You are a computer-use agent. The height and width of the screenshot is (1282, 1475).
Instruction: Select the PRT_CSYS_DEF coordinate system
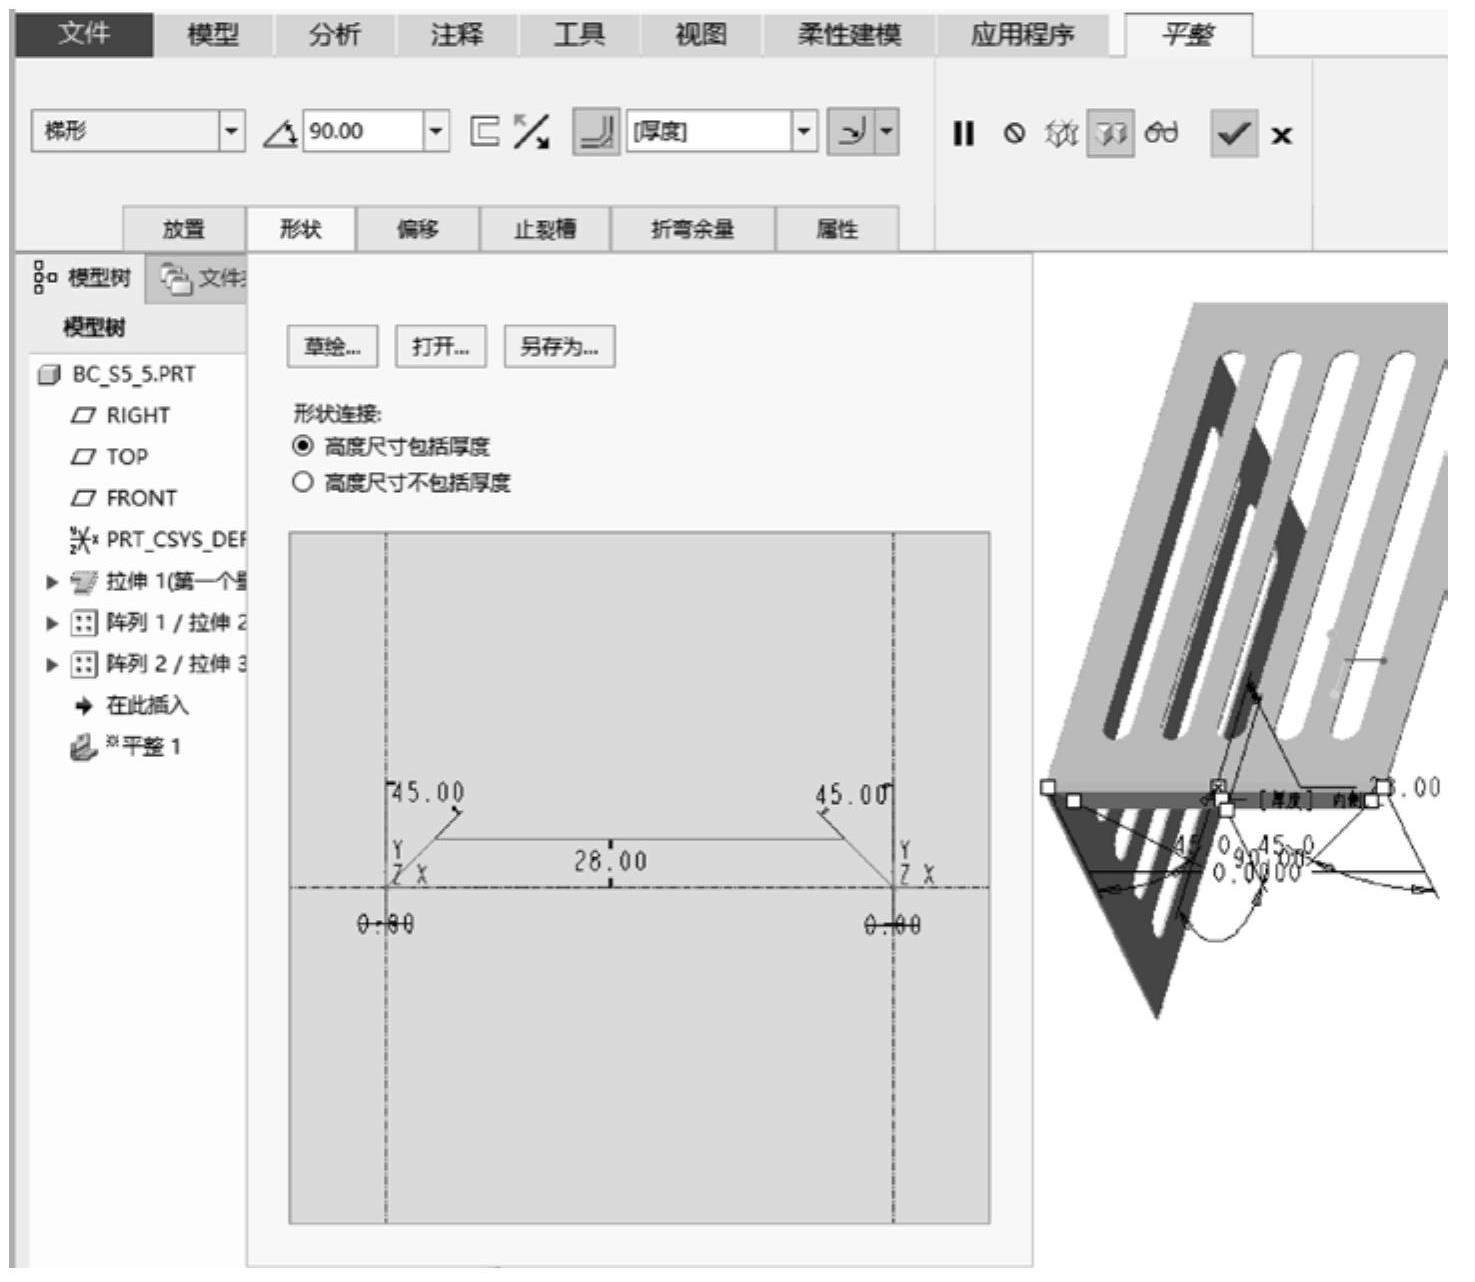[x=157, y=540]
